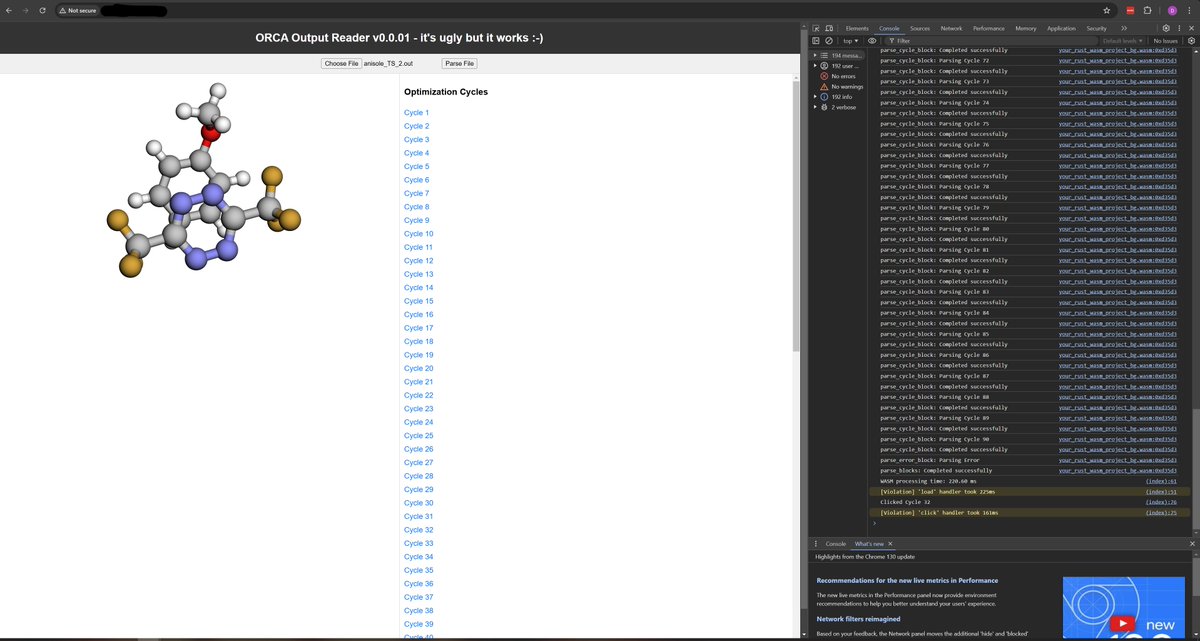
Task: Open the Cycle 32 link
Action: [x=418, y=530]
